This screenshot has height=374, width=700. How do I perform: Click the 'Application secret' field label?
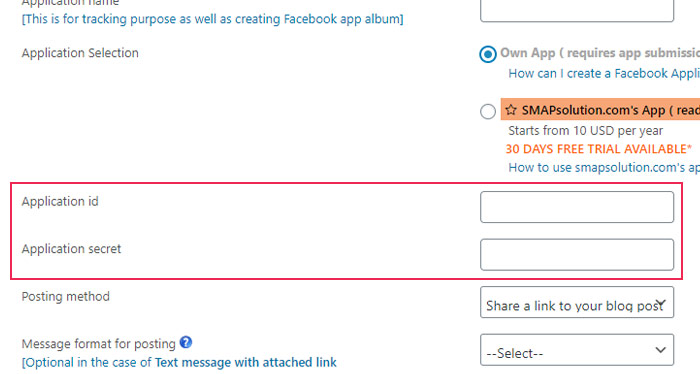point(71,249)
